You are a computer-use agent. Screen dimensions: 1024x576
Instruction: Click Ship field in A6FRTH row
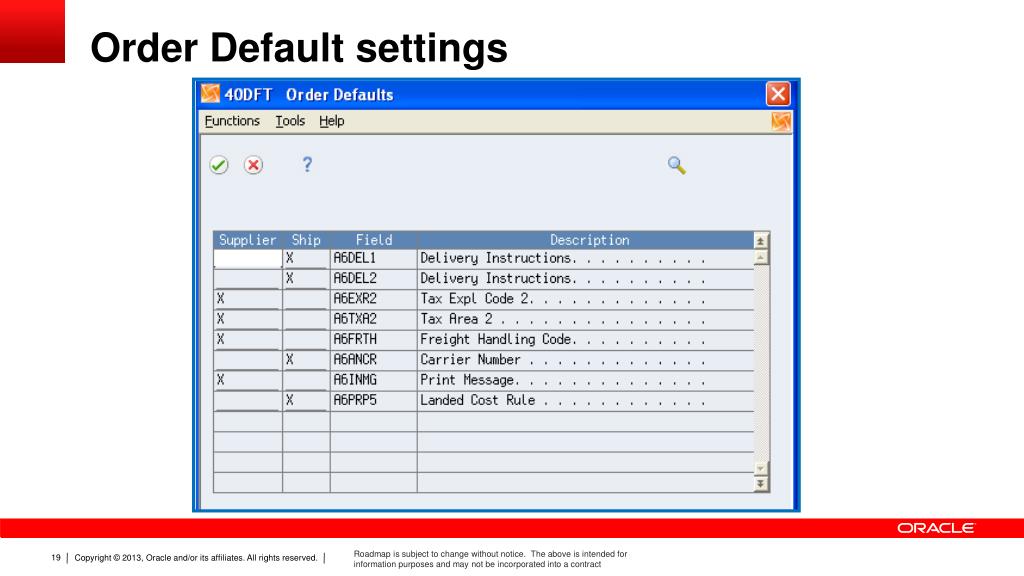point(306,340)
